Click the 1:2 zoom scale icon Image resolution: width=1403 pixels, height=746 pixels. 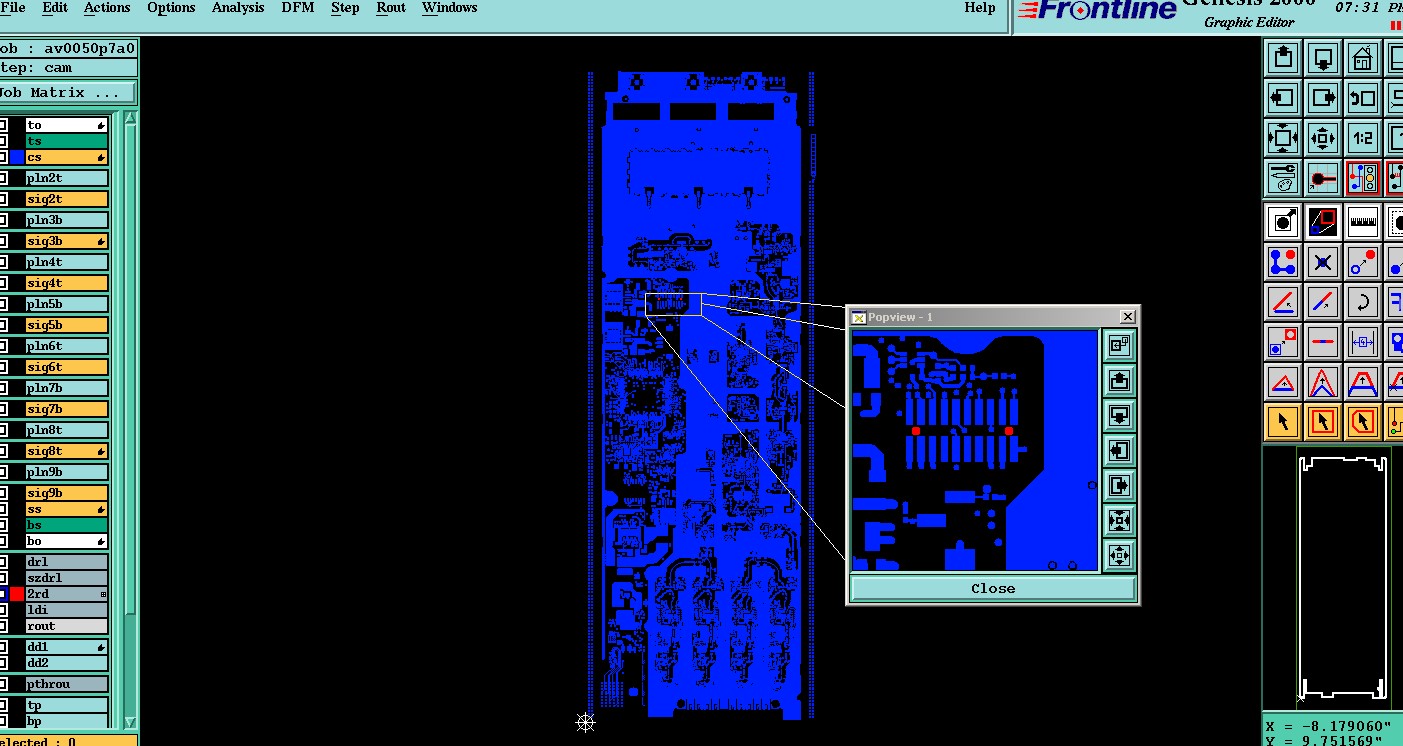(x=1362, y=138)
